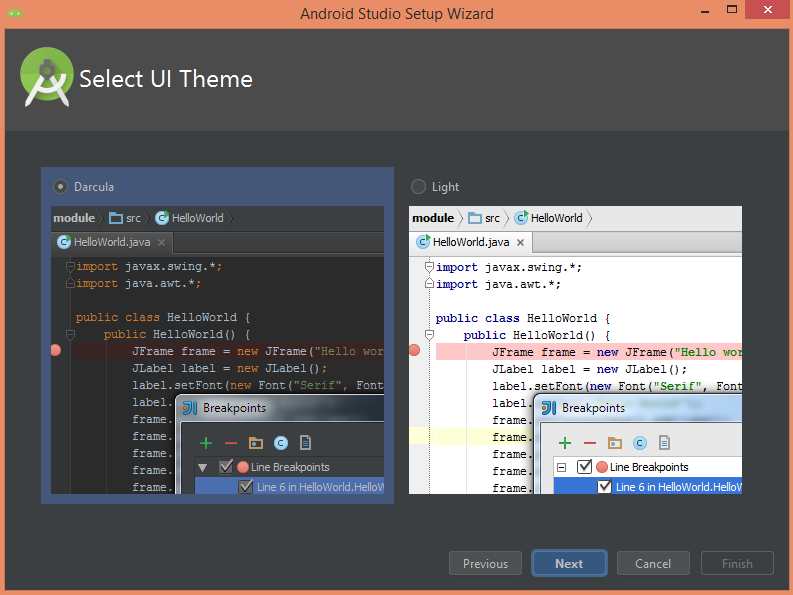Click the green plus icon in Light preview

(565, 443)
